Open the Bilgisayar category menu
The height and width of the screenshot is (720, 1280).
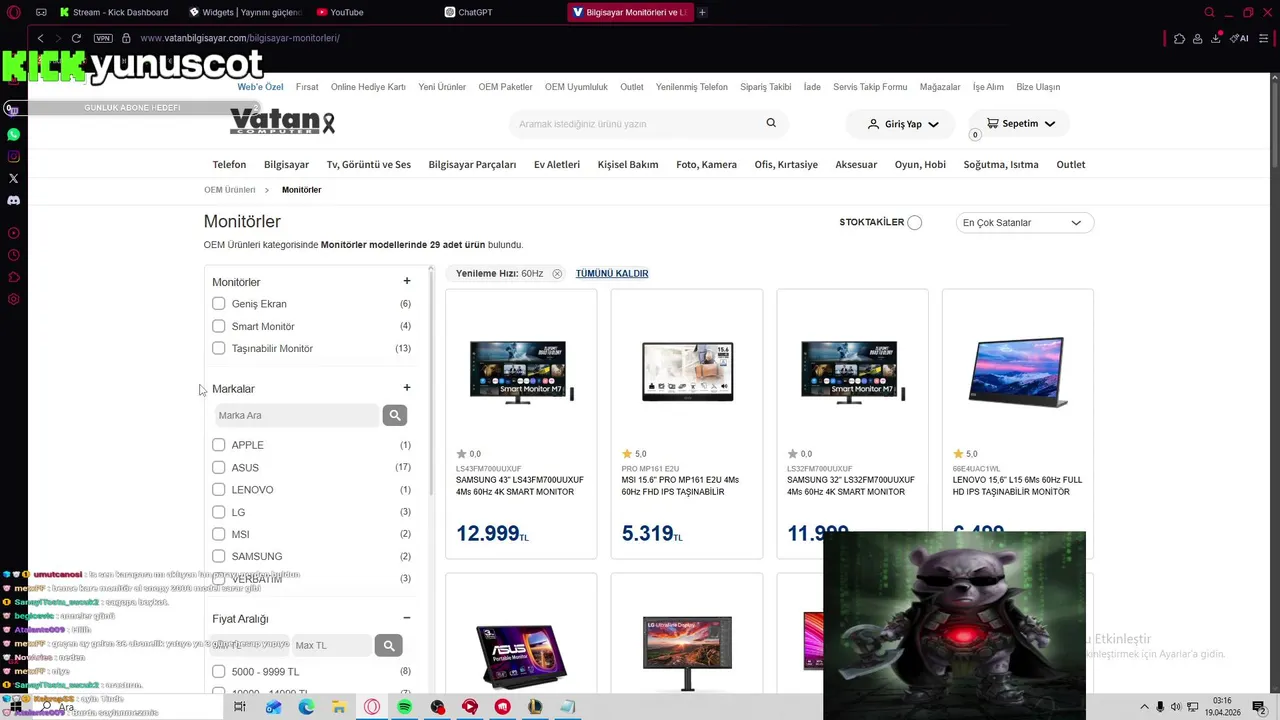(x=286, y=164)
